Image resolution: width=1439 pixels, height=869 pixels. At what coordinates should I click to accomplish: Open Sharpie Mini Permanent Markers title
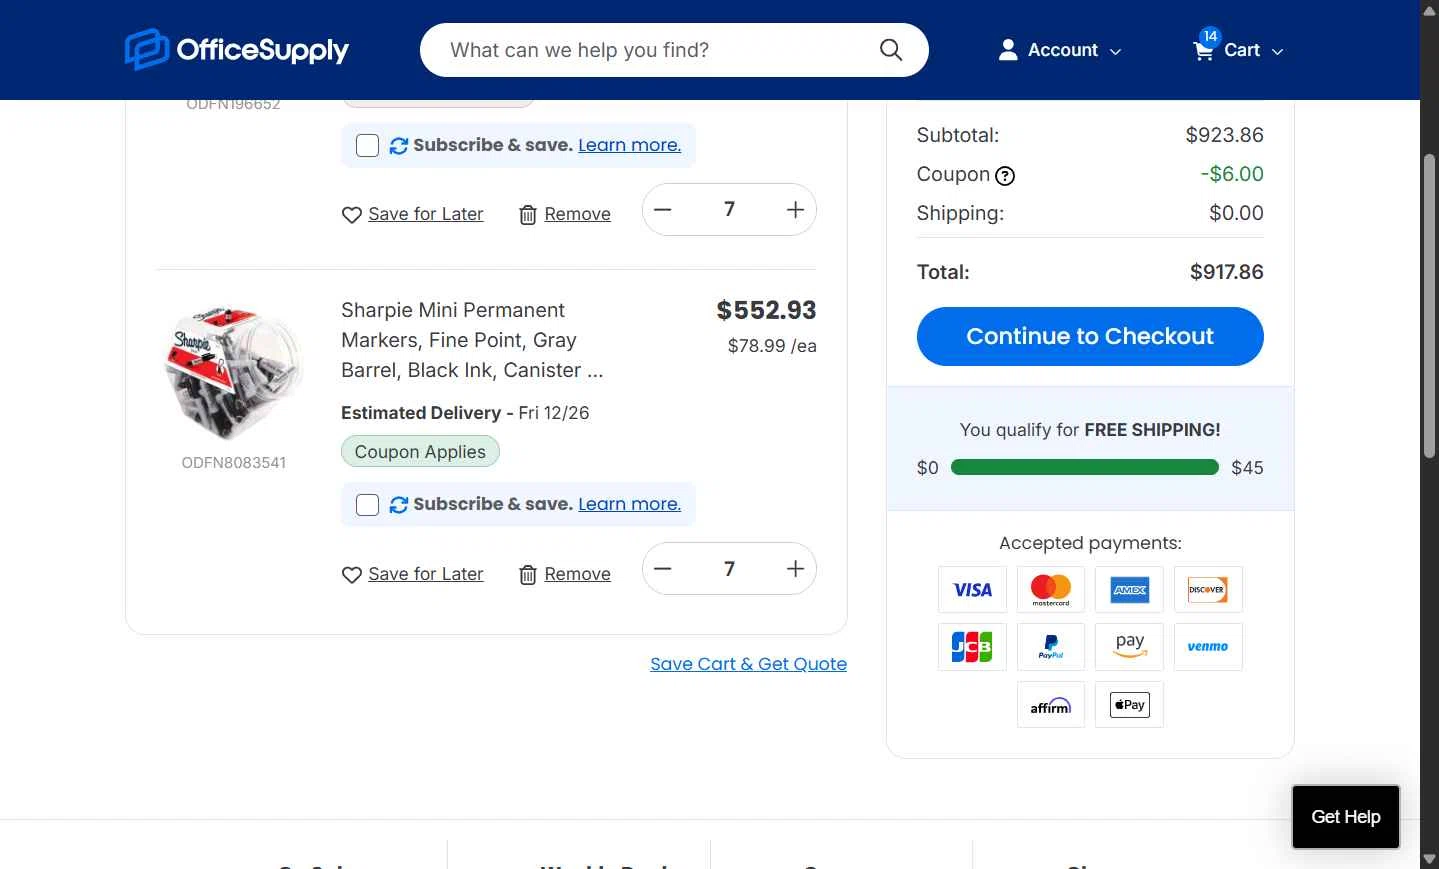tap(472, 340)
